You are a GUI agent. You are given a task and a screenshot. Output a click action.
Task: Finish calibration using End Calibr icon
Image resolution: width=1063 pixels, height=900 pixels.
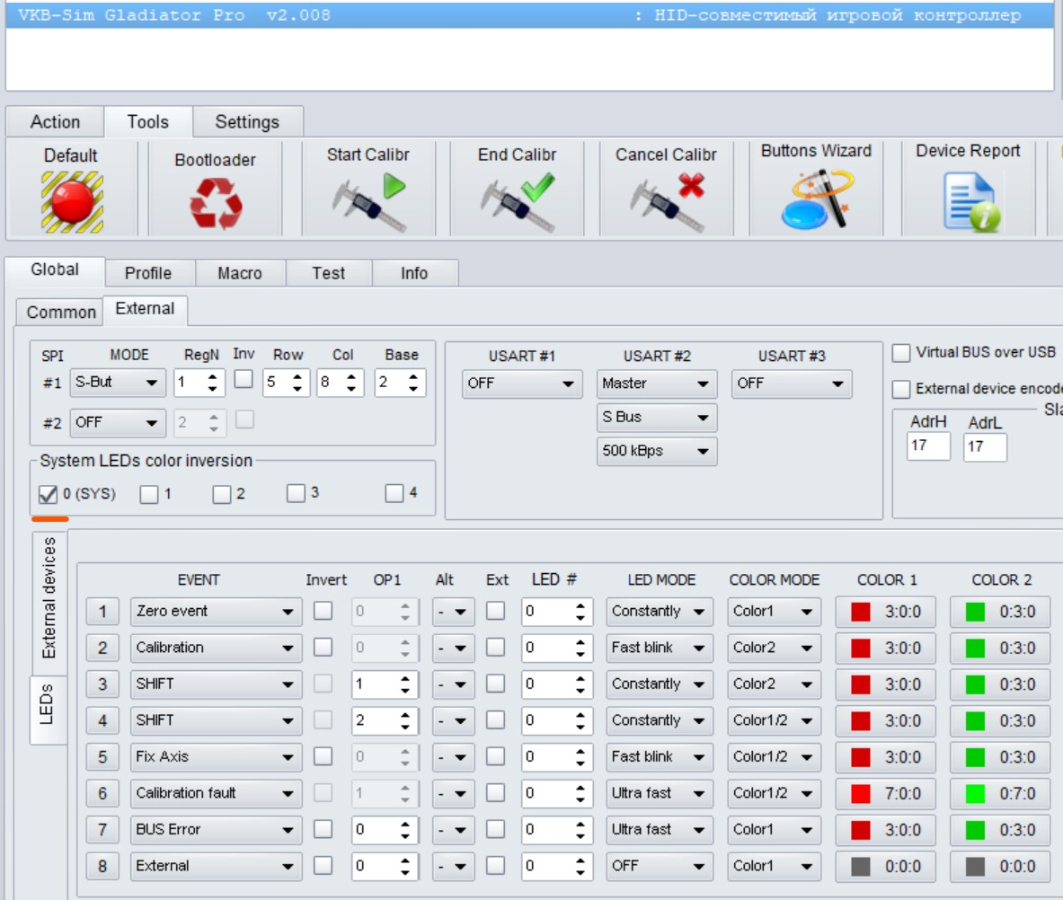pos(517,201)
